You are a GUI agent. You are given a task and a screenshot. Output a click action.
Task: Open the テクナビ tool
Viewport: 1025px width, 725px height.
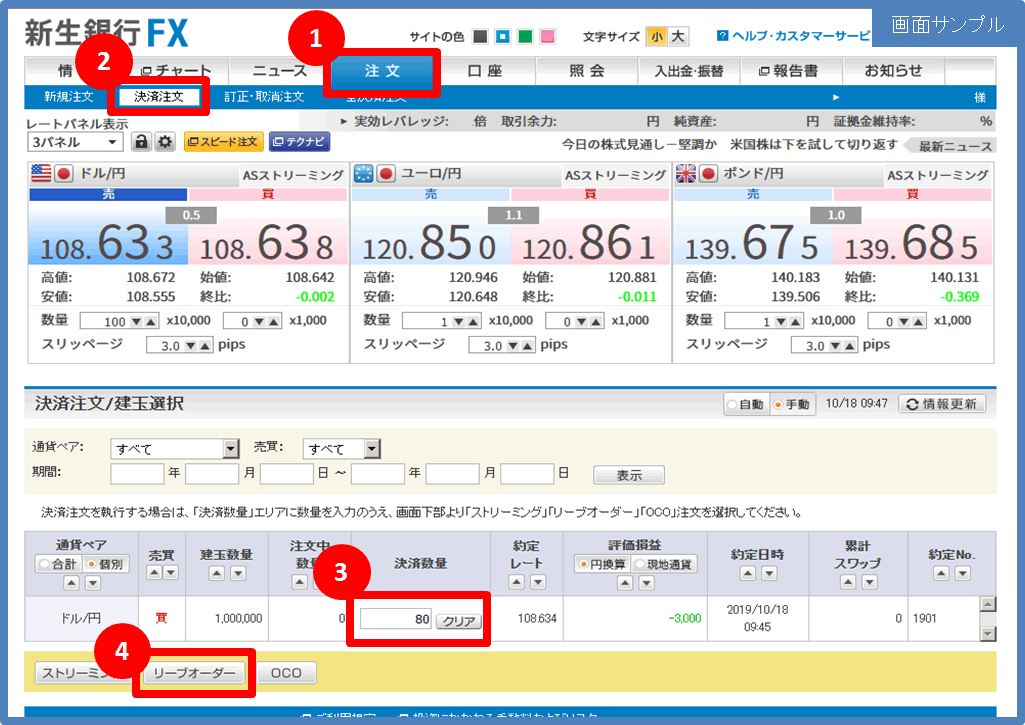[x=299, y=142]
